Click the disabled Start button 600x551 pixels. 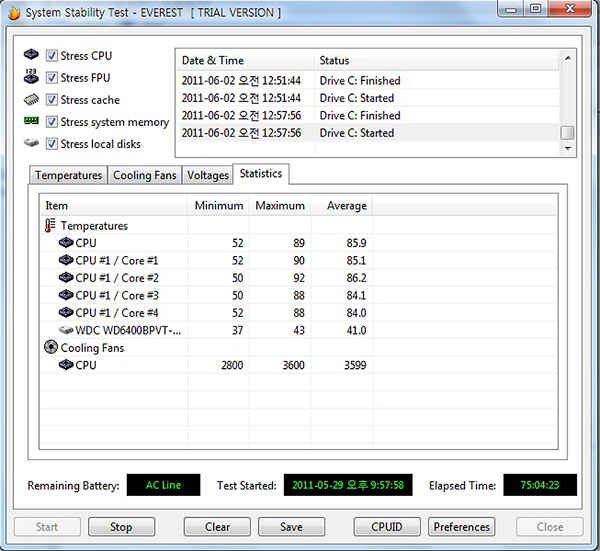pos(47,527)
